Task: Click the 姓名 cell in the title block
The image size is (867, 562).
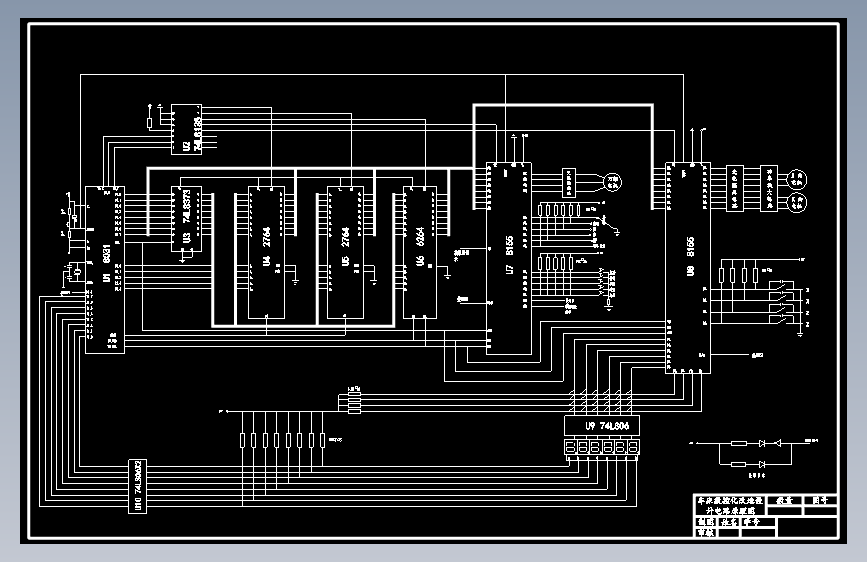Action: [729, 522]
